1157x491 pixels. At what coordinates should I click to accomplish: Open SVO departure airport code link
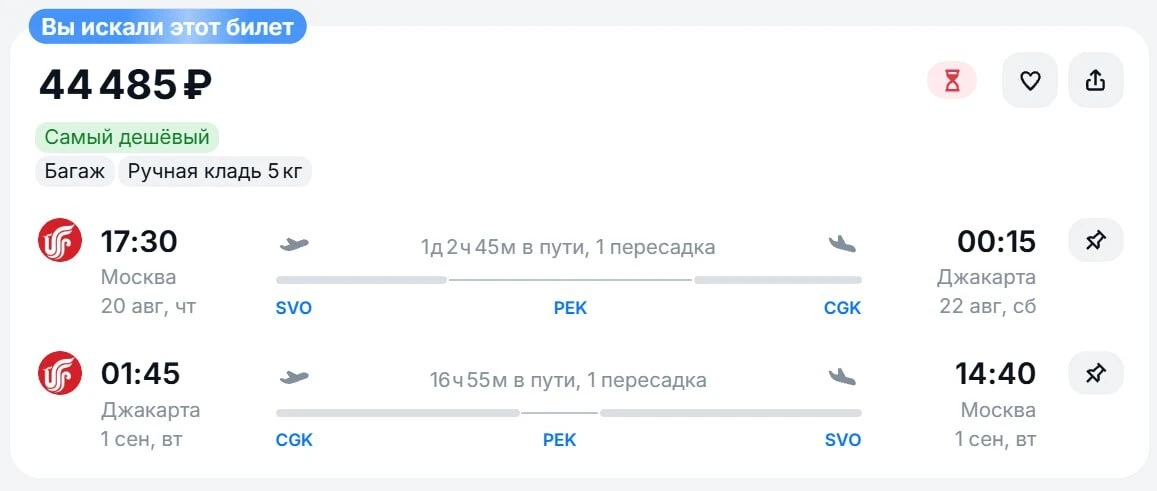coord(294,308)
